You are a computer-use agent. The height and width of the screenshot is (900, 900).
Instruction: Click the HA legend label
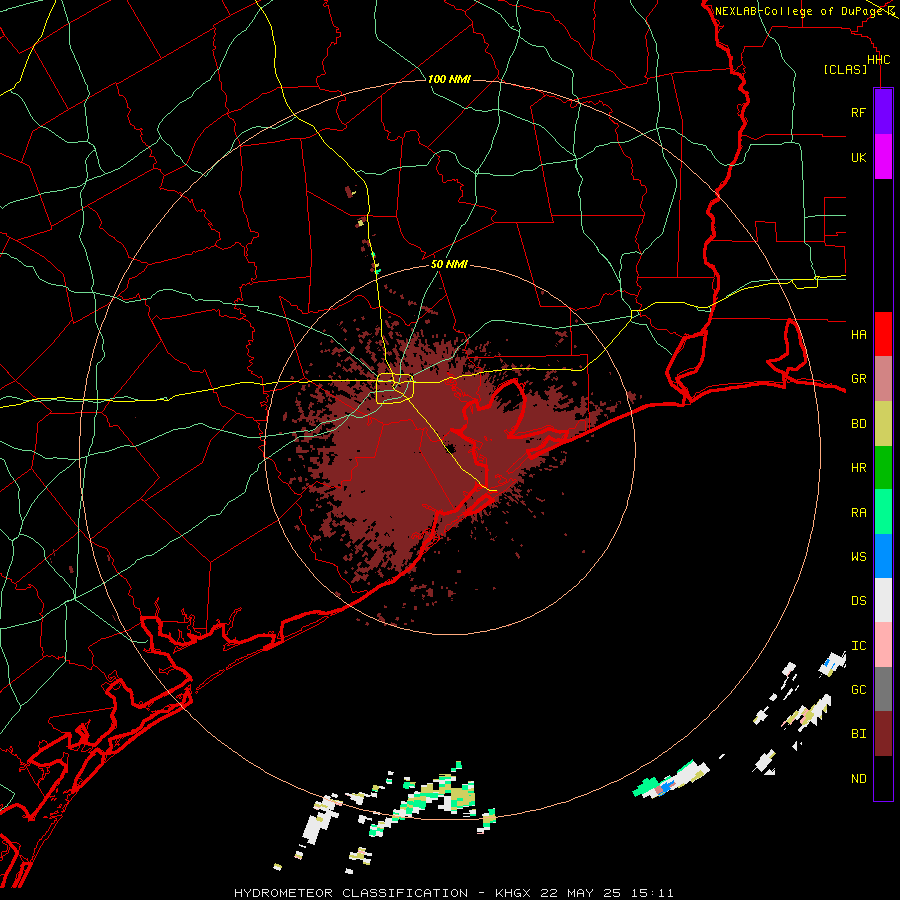pos(858,335)
